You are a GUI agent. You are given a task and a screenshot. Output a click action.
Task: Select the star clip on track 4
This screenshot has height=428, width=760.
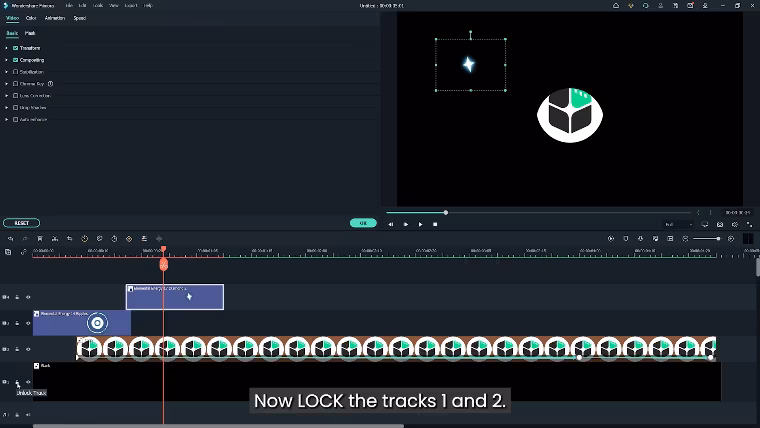coord(175,297)
